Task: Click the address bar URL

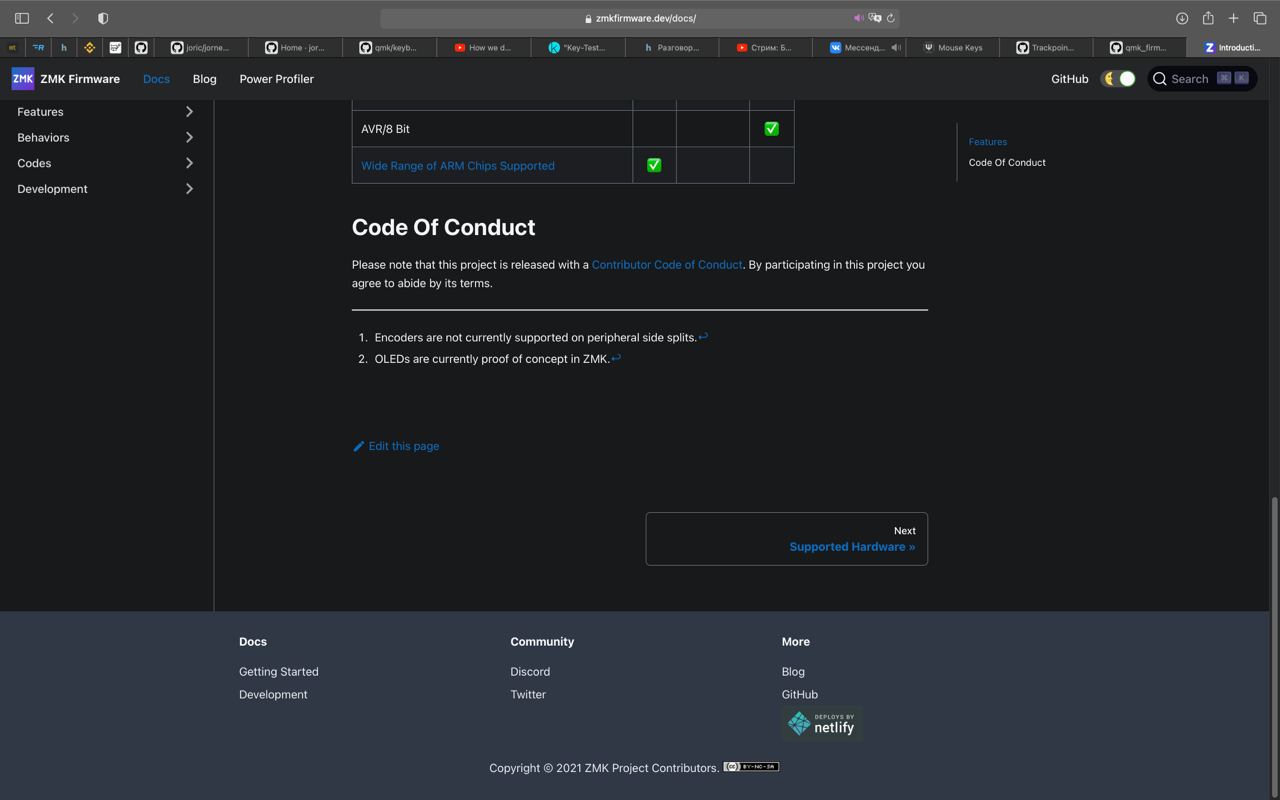Action: [645, 18]
